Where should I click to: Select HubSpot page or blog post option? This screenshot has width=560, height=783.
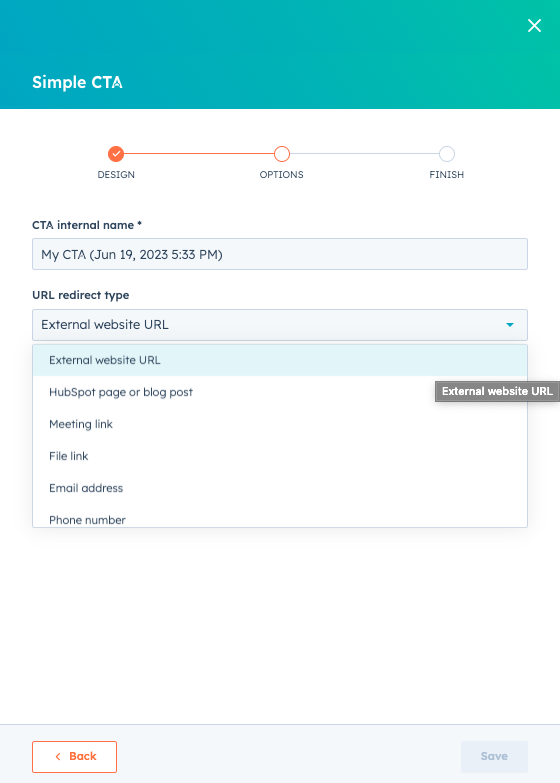280,392
